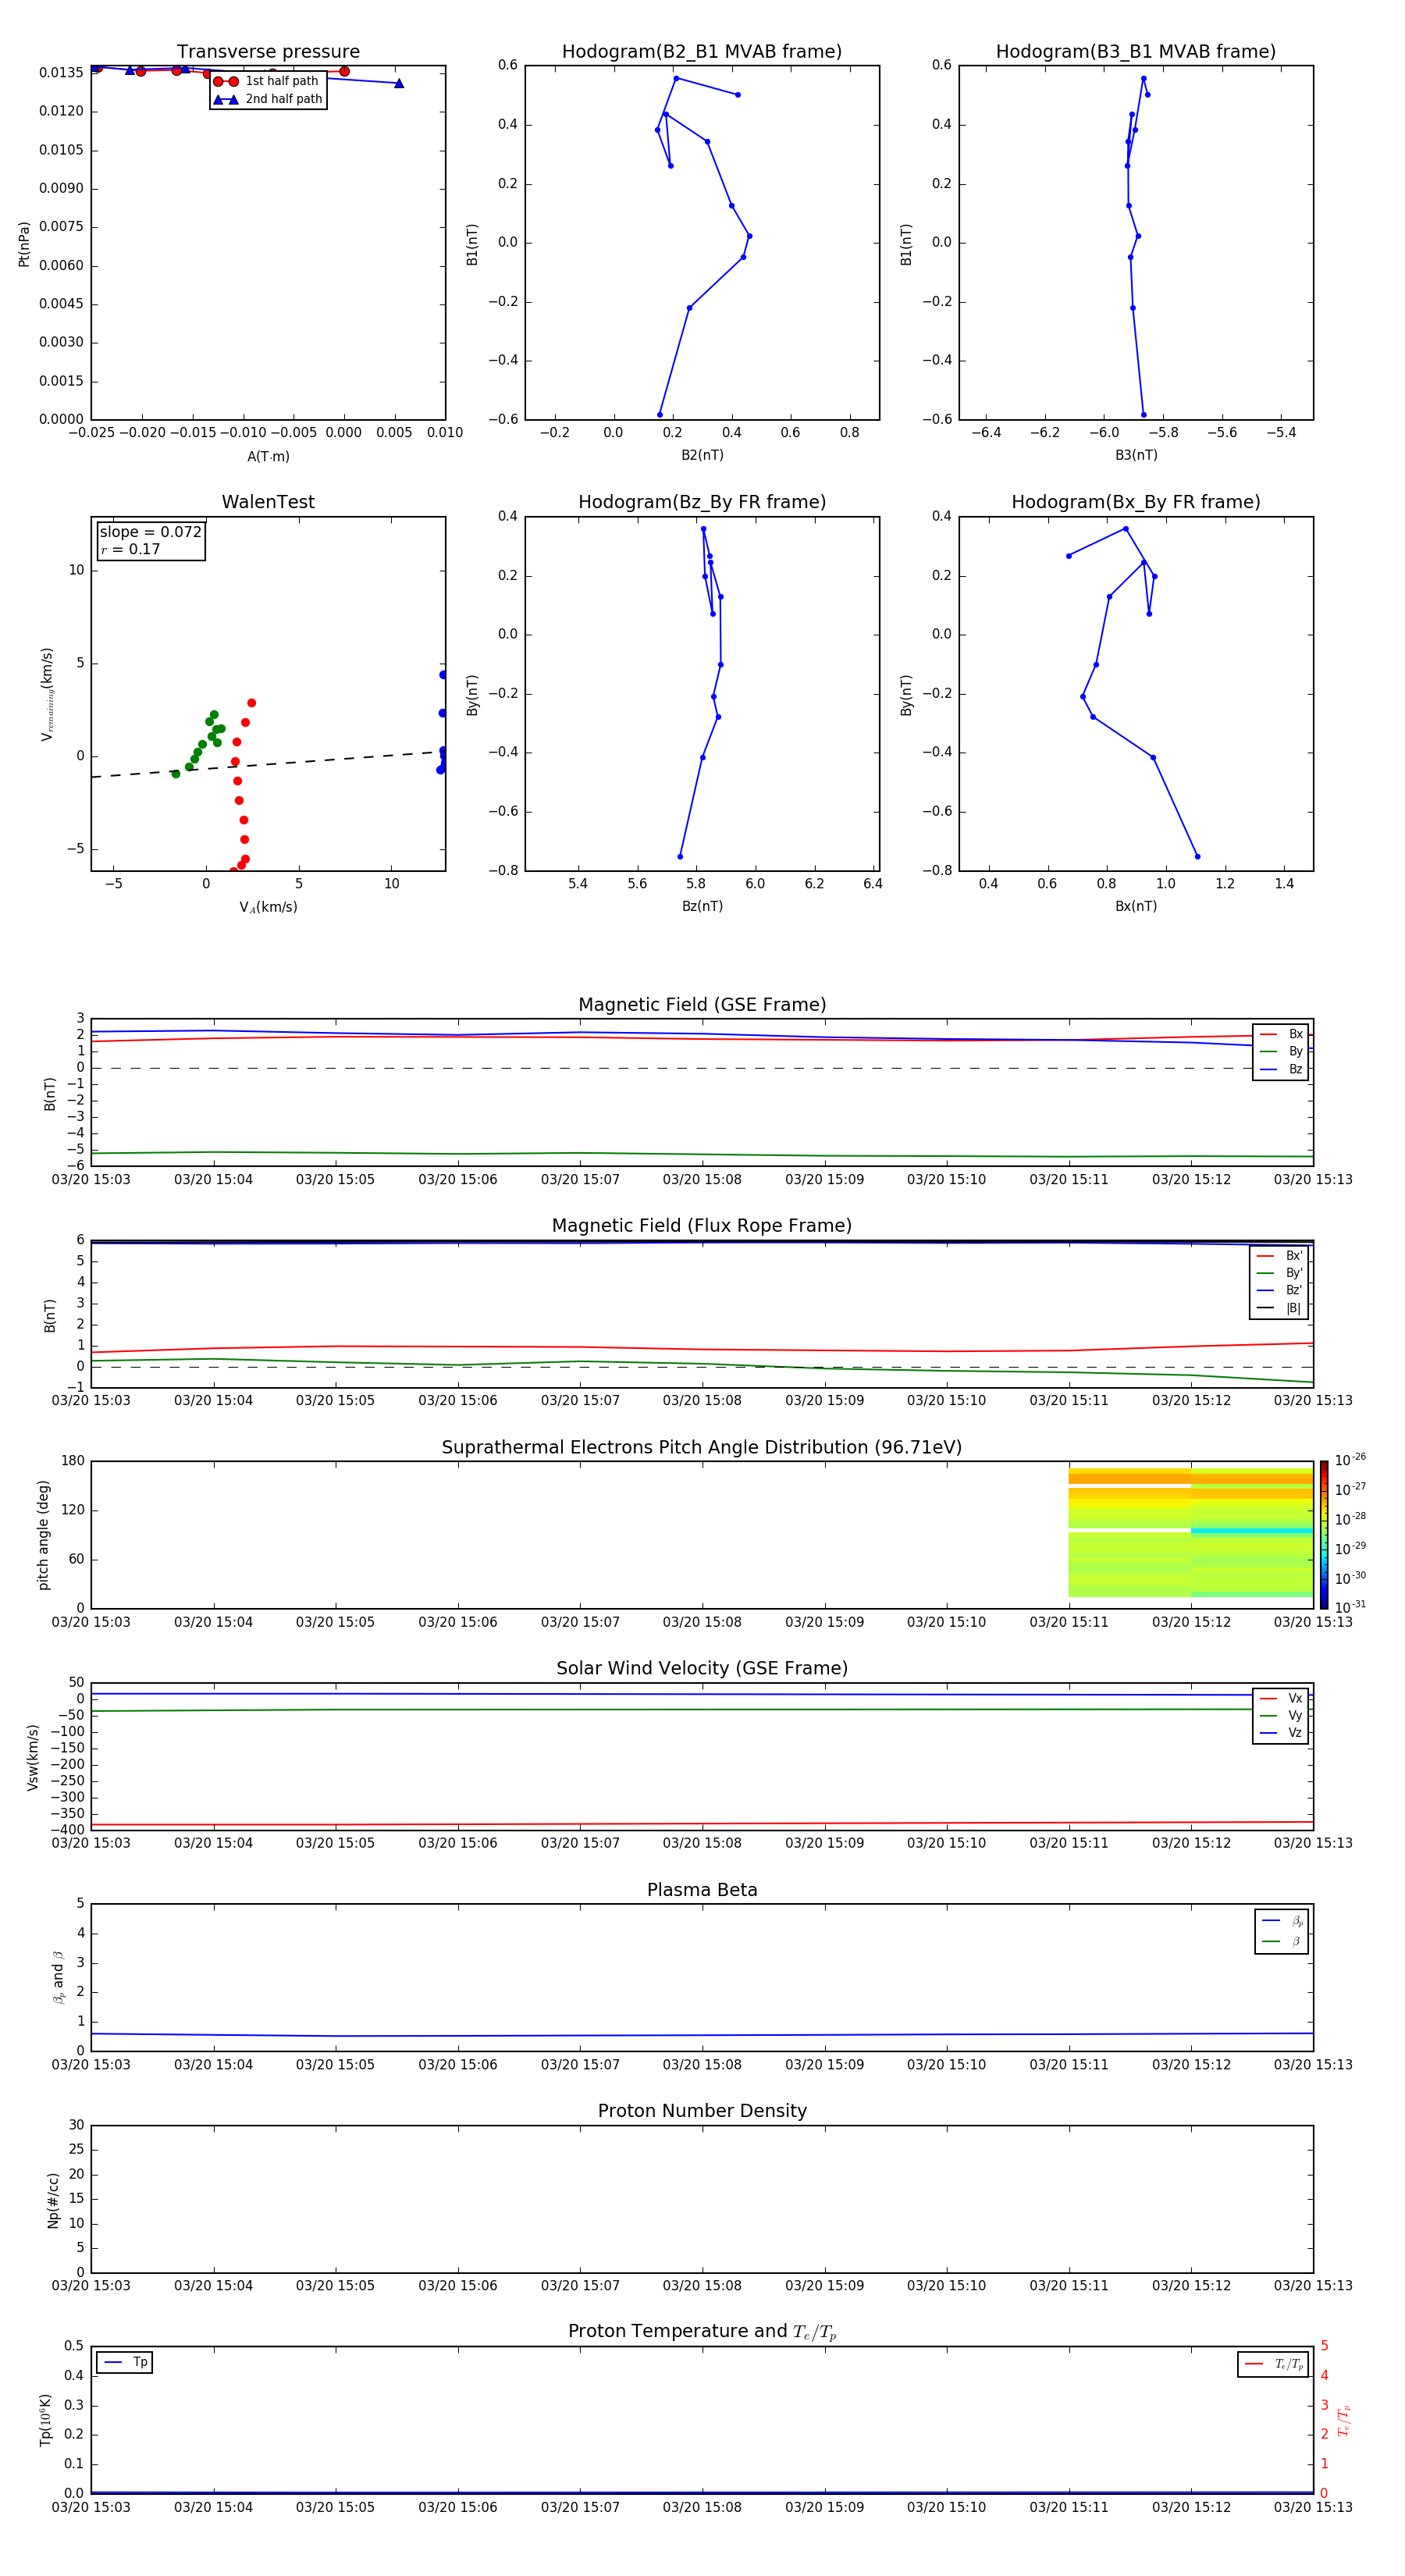Click the red Te/Tp right axis label

pyautogui.click(x=1344, y=2421)
